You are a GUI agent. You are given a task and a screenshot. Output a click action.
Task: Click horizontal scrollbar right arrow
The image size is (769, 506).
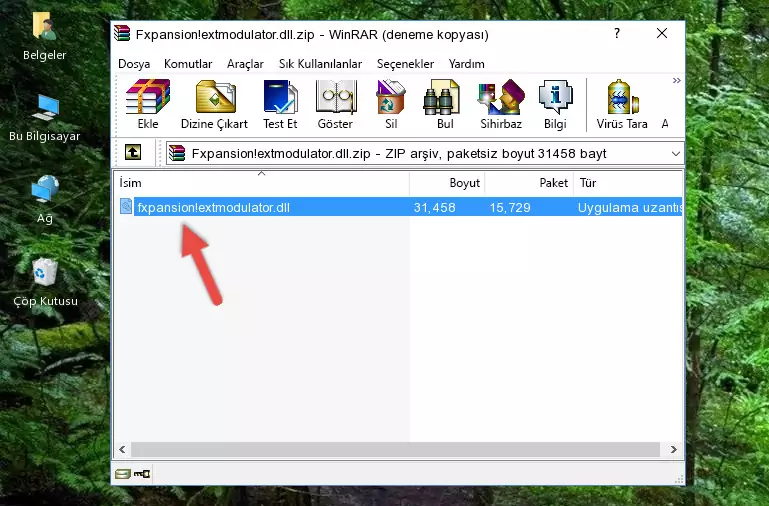pos(674,449)
